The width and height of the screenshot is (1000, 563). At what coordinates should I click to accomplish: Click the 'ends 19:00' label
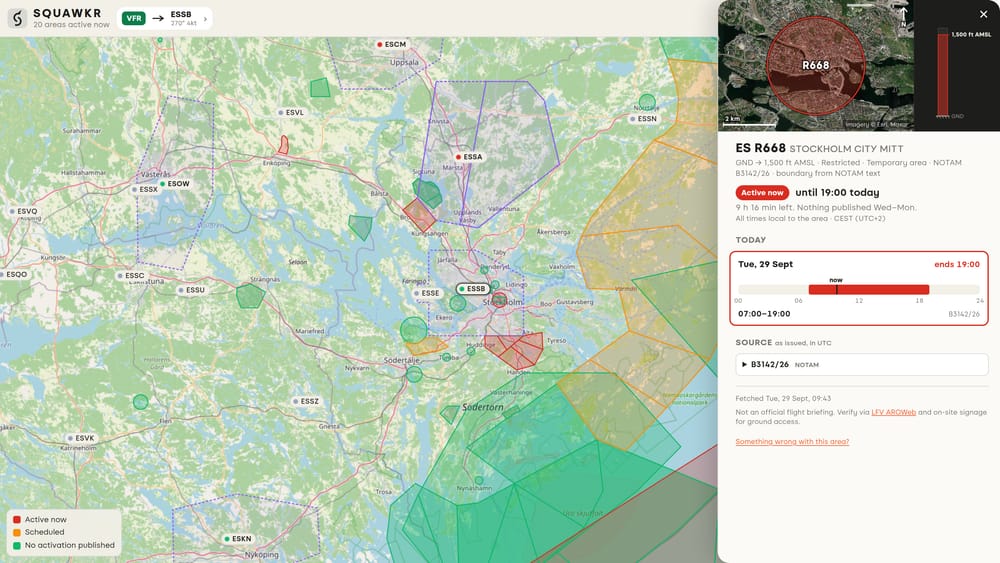tap(957, 264)
